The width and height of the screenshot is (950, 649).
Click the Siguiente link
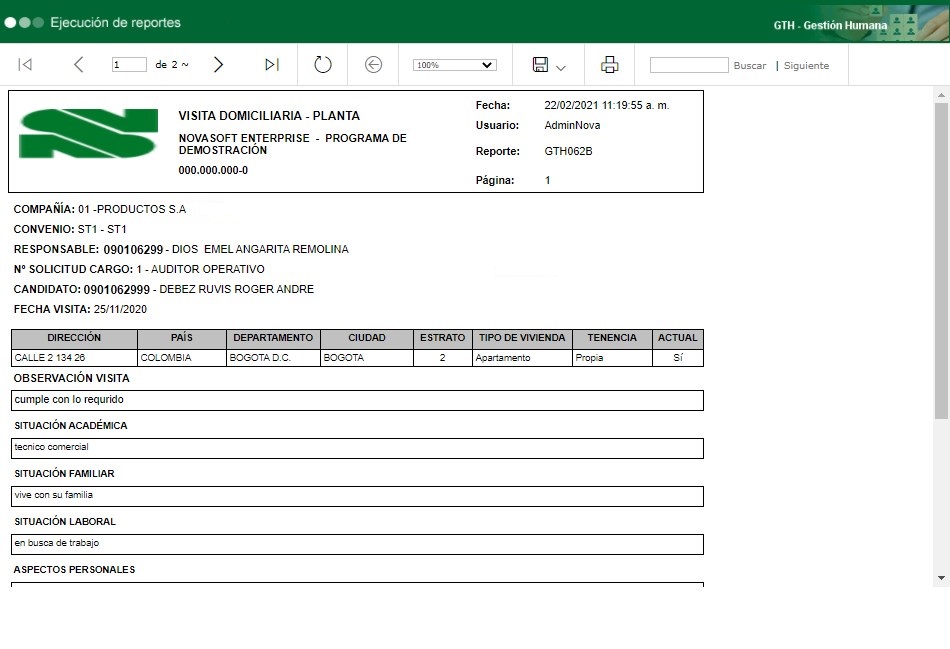(x=806, y=66)
